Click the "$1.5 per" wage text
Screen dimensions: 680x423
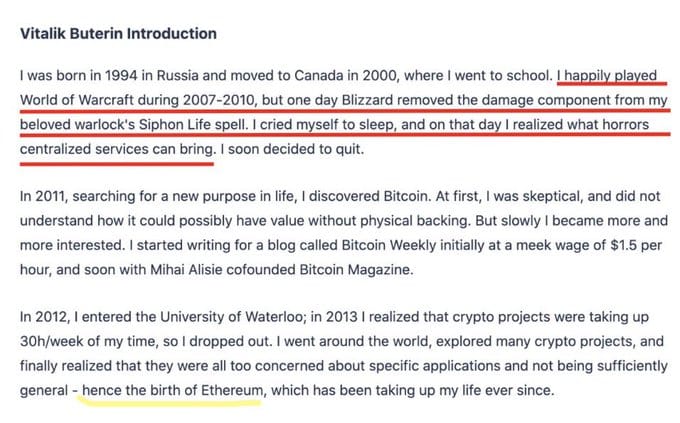point(636,245)
